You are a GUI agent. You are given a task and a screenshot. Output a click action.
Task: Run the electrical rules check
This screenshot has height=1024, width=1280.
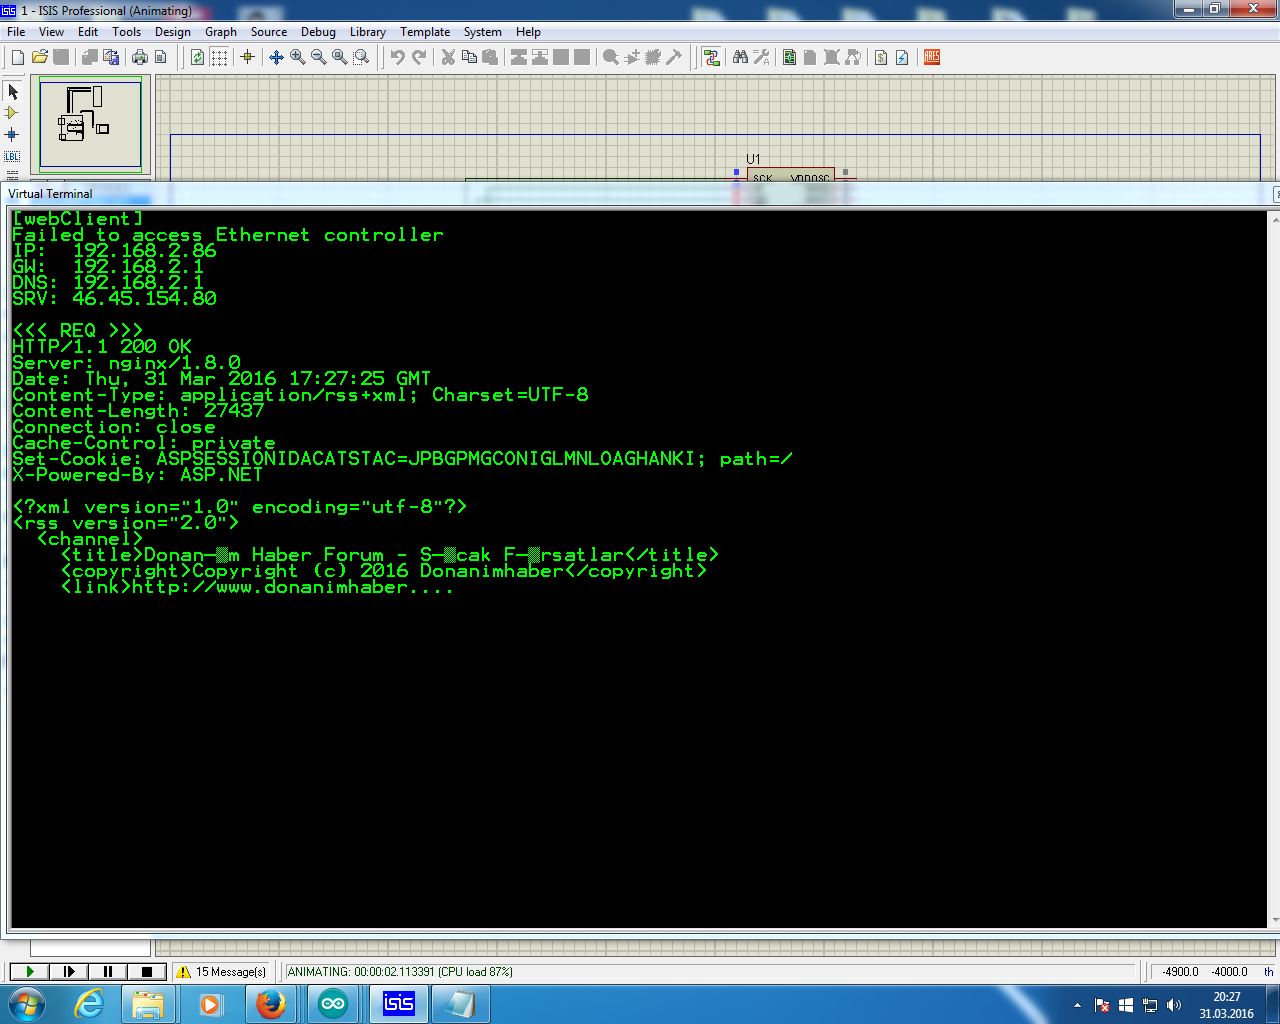coord(902,58)
